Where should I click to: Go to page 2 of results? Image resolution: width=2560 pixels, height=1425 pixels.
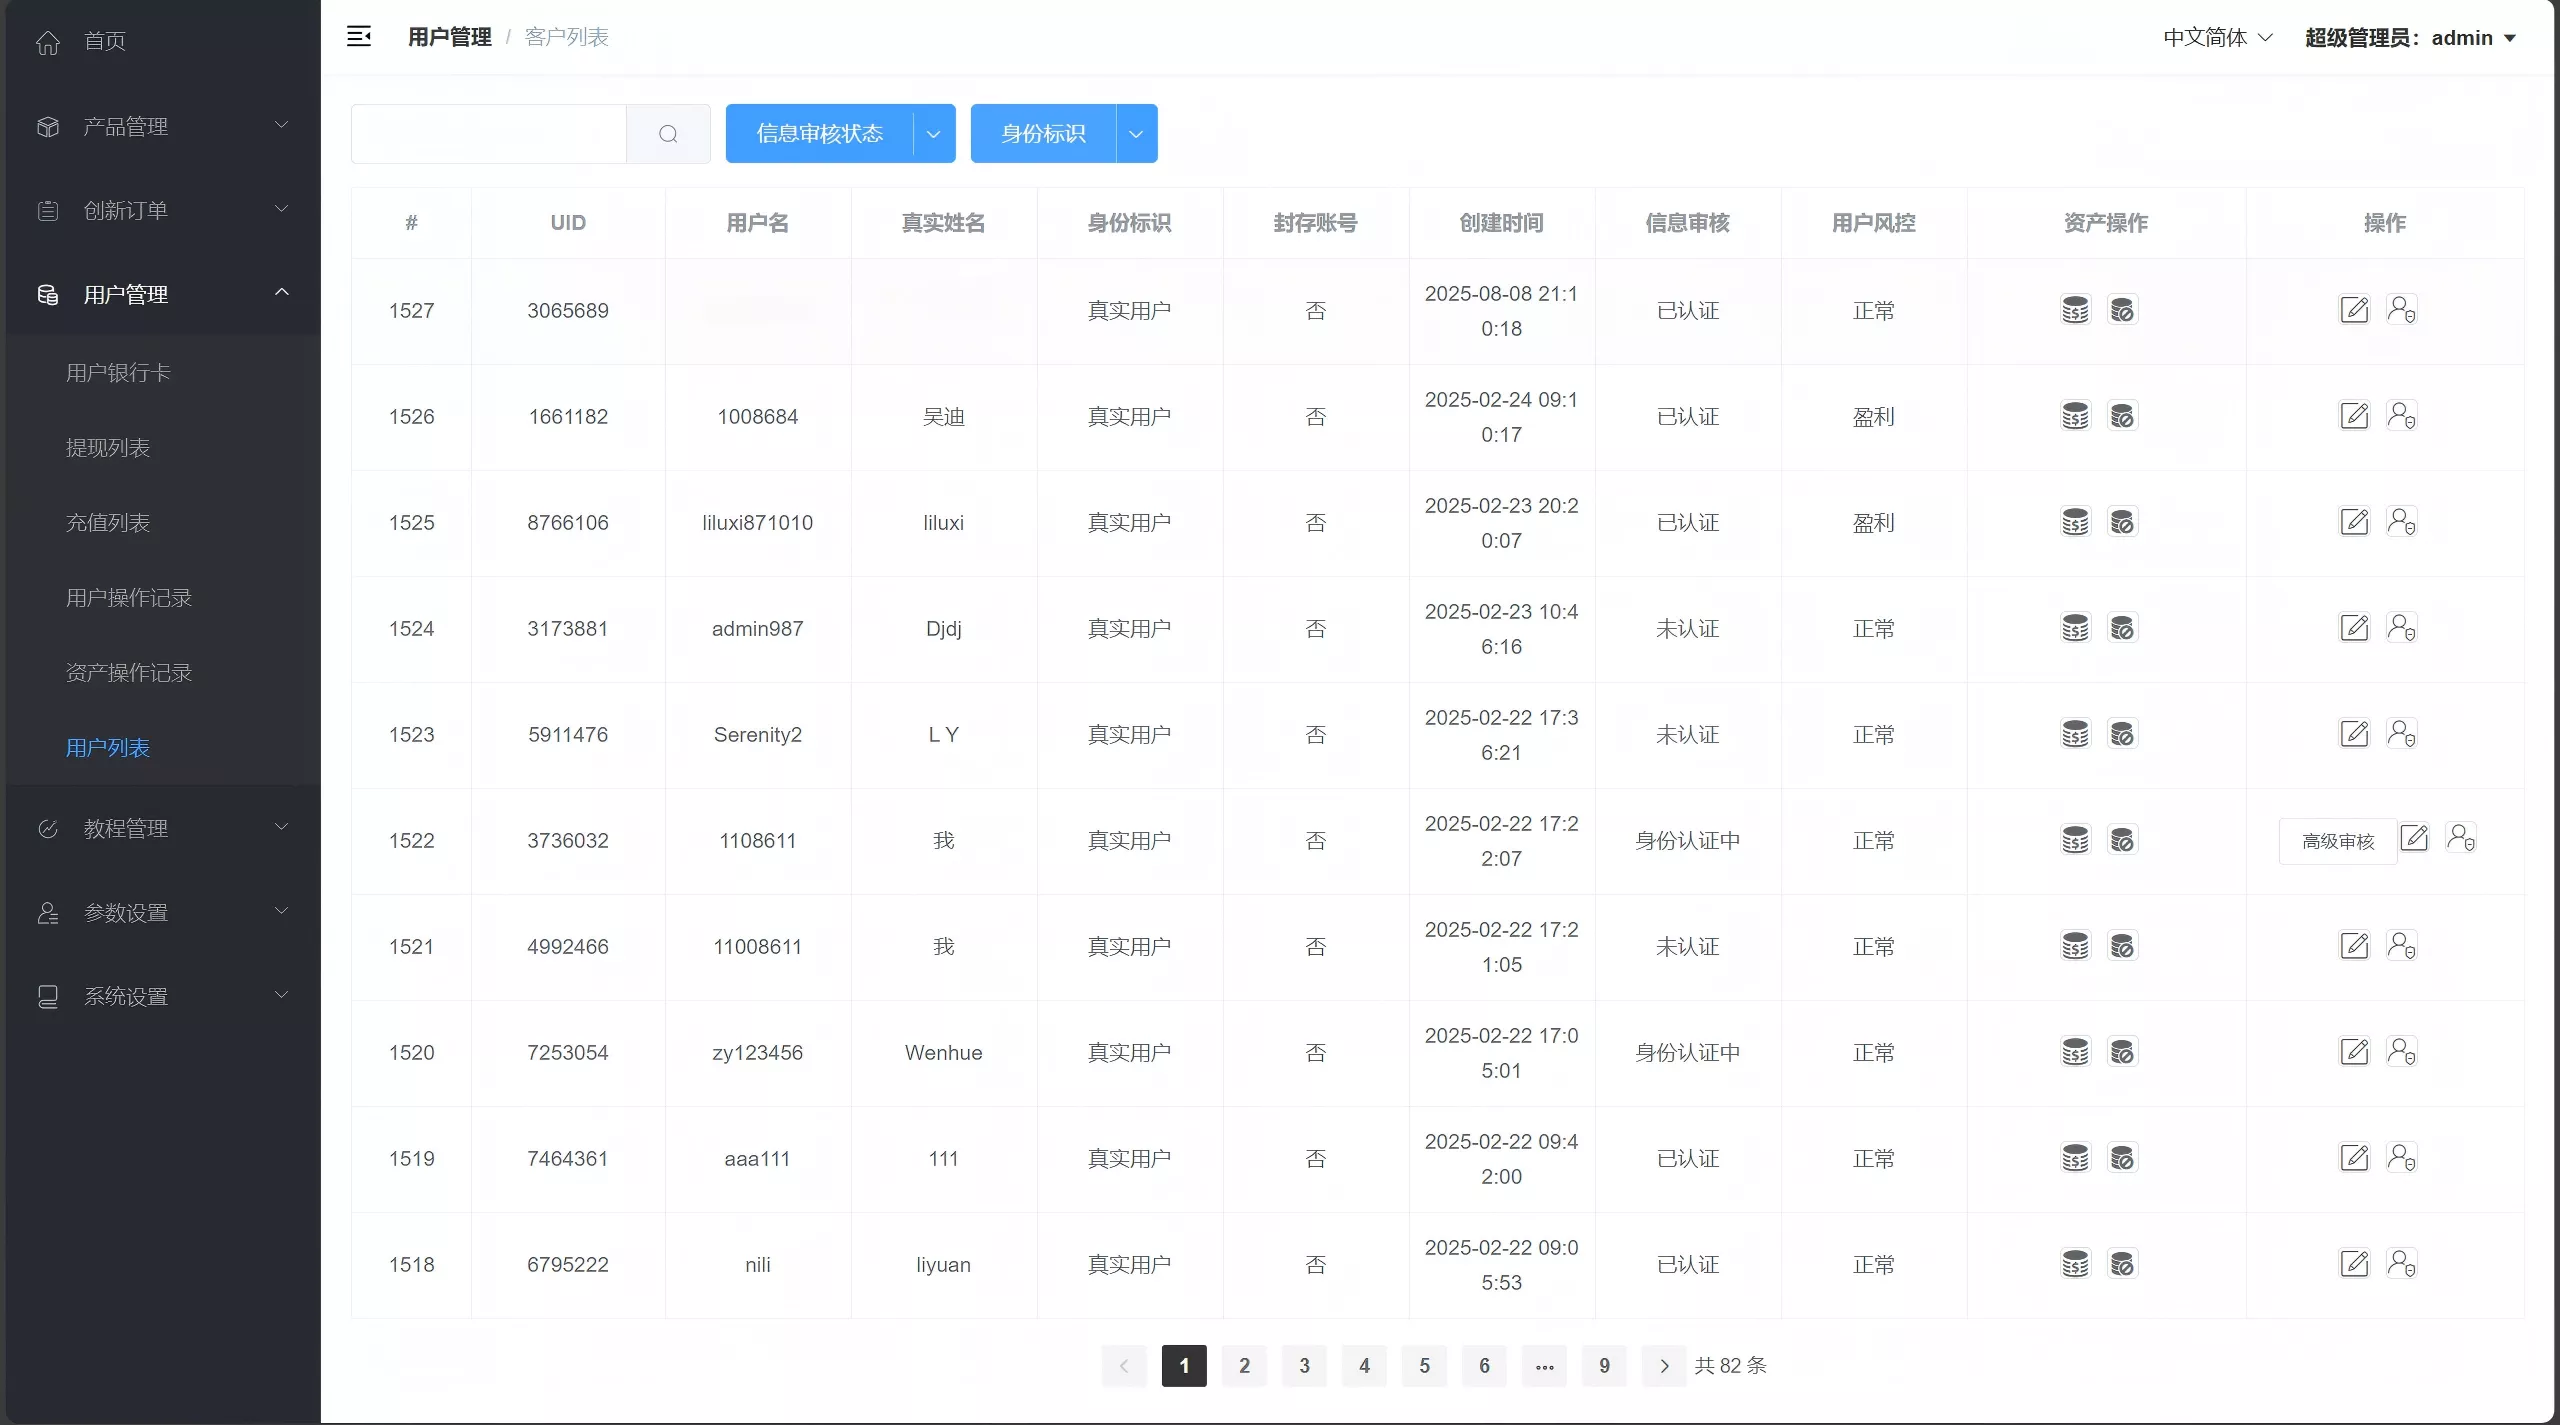1244,1366
